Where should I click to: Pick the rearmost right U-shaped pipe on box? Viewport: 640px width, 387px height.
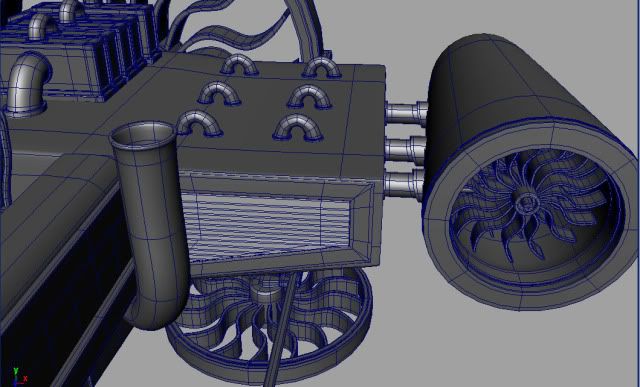point(322,67)
